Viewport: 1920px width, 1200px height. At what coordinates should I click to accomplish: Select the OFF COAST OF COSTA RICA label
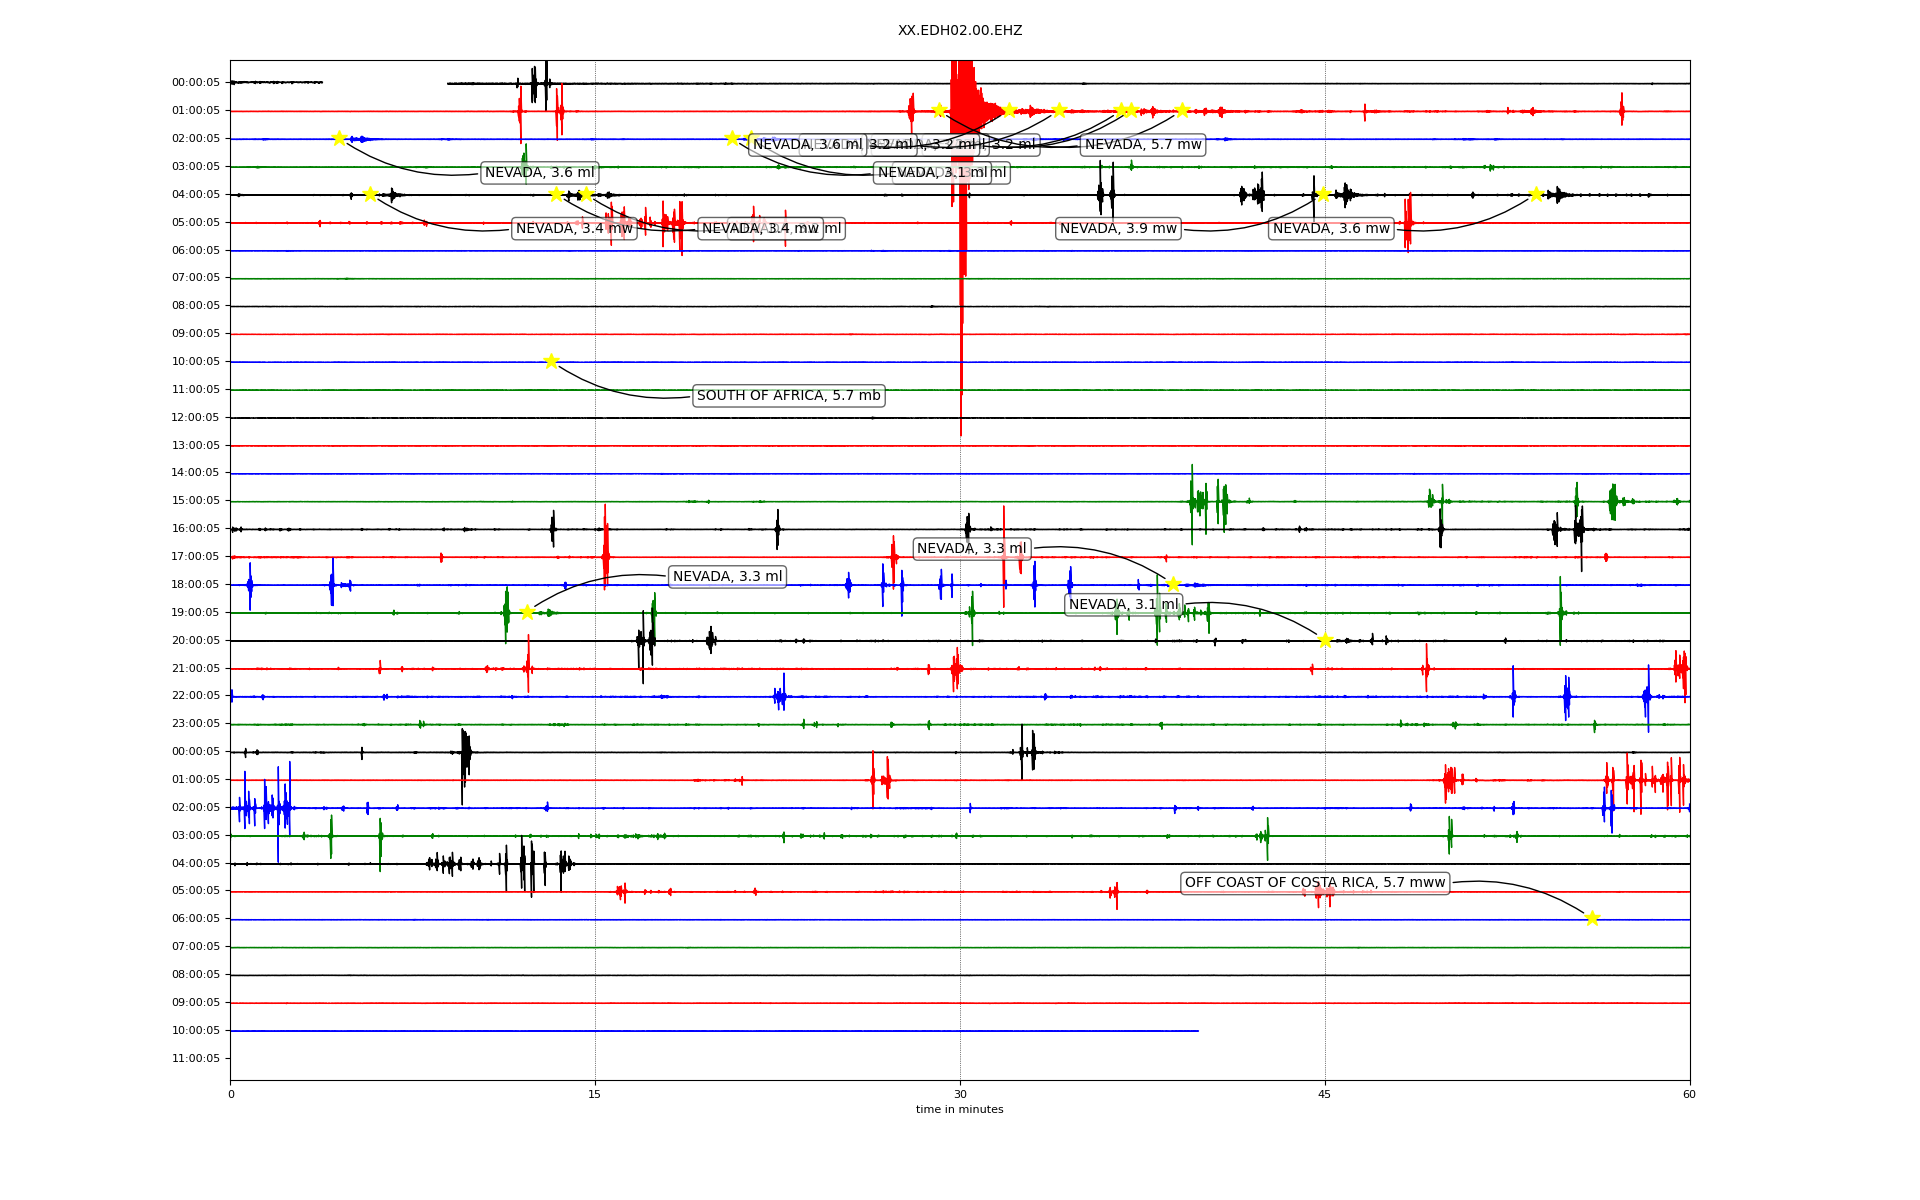(x=1315, y=883)
